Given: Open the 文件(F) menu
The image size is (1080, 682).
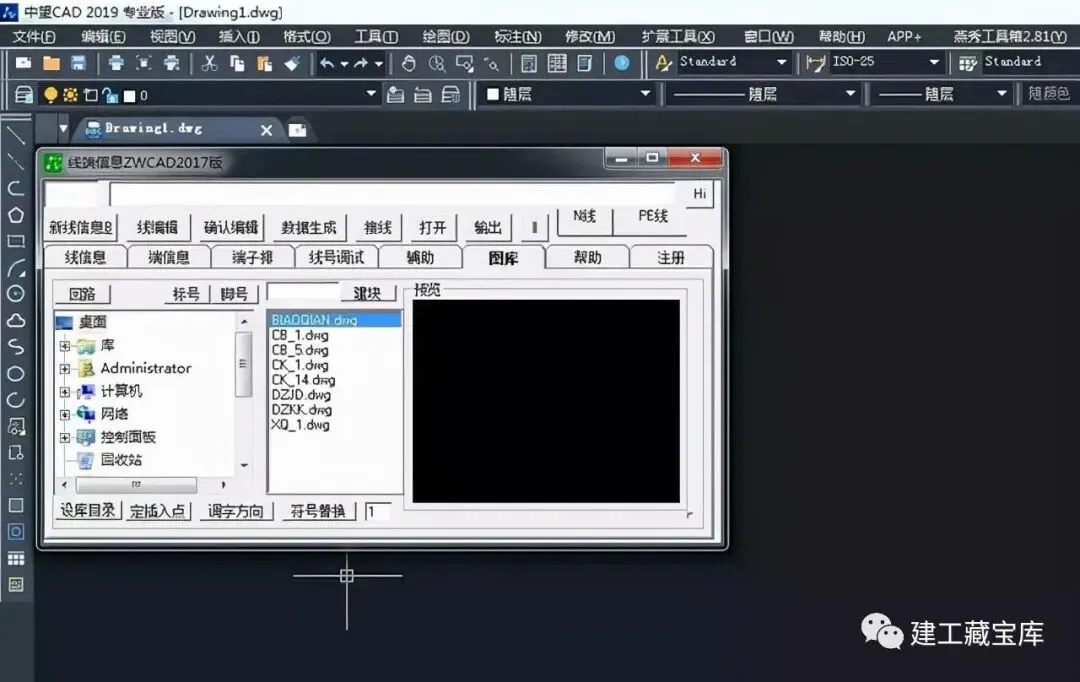Looking at the screenshot, I should click(x=34, y=37).
